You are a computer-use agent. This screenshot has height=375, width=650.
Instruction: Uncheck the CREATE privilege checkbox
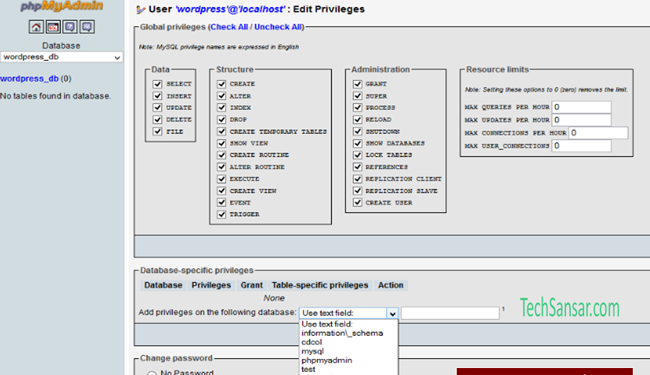click(222, 84)
